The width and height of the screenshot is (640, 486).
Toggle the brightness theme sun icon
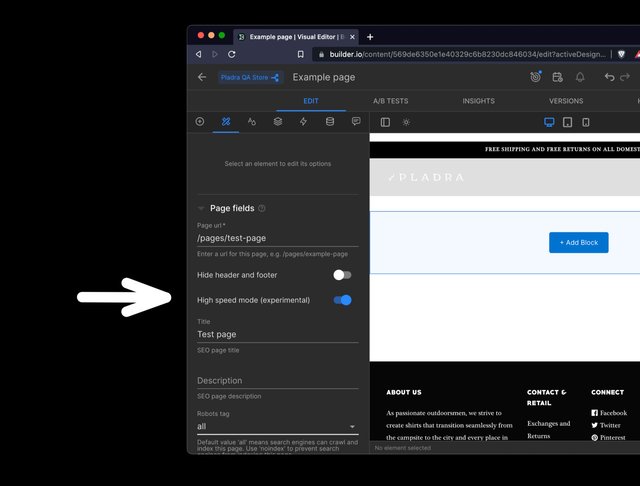point(406,122)
